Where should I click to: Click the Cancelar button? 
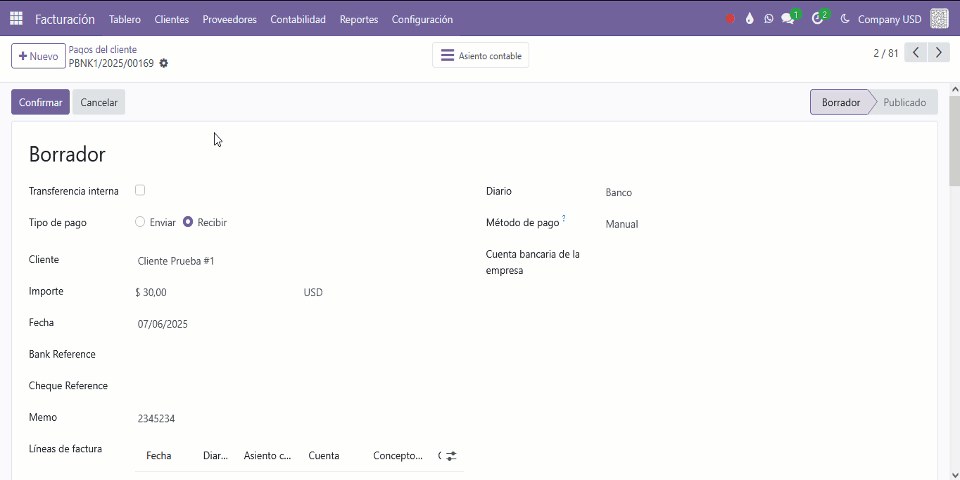[99, 102]
